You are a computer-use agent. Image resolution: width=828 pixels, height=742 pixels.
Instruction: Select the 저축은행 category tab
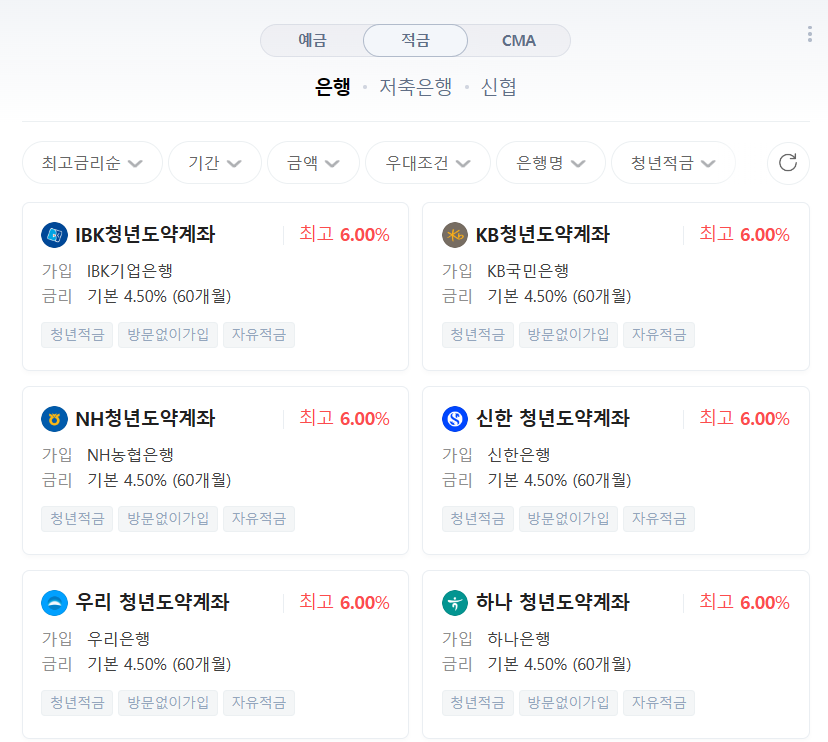pos(417,87)
